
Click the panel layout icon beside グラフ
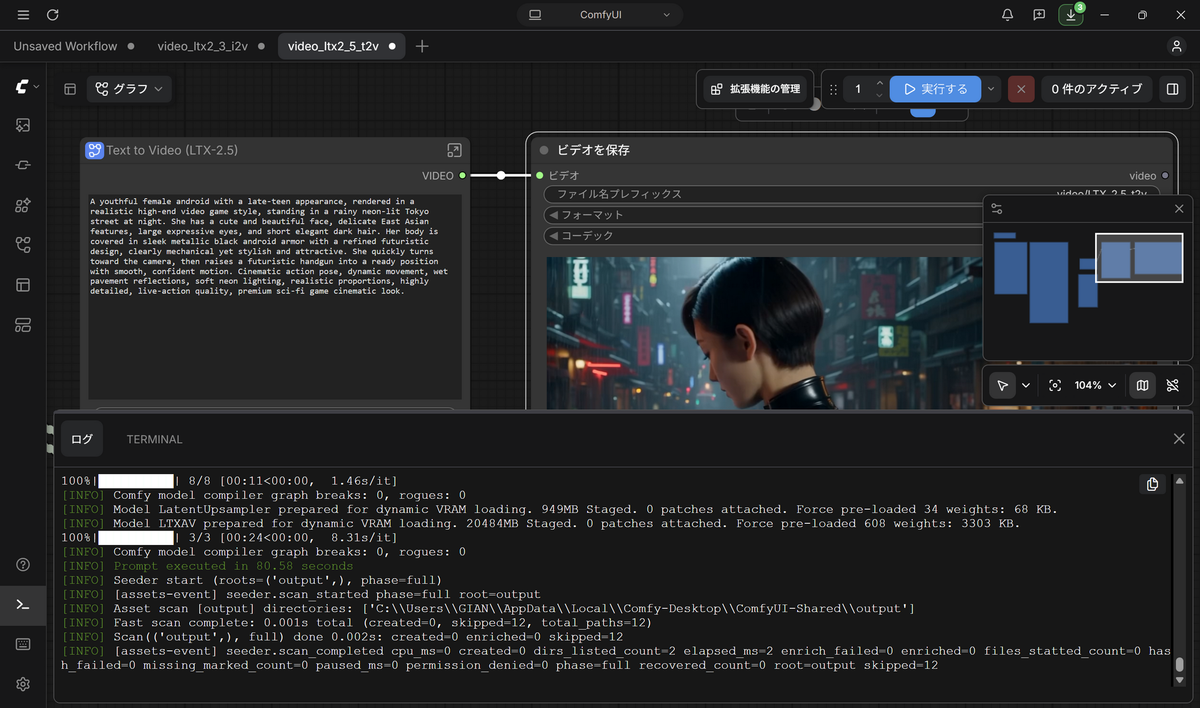[70, 89]
